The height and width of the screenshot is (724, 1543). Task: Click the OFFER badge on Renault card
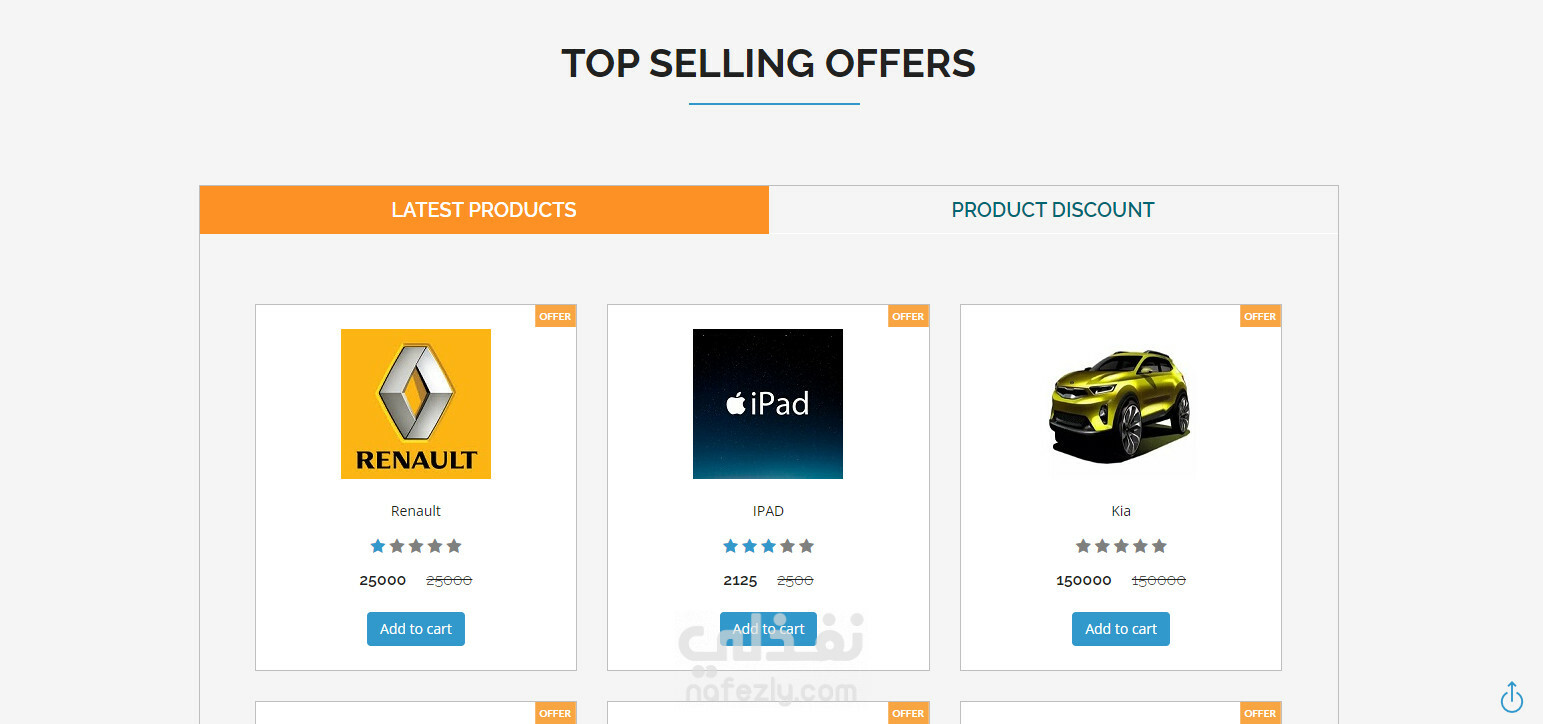tap(555, 316)
